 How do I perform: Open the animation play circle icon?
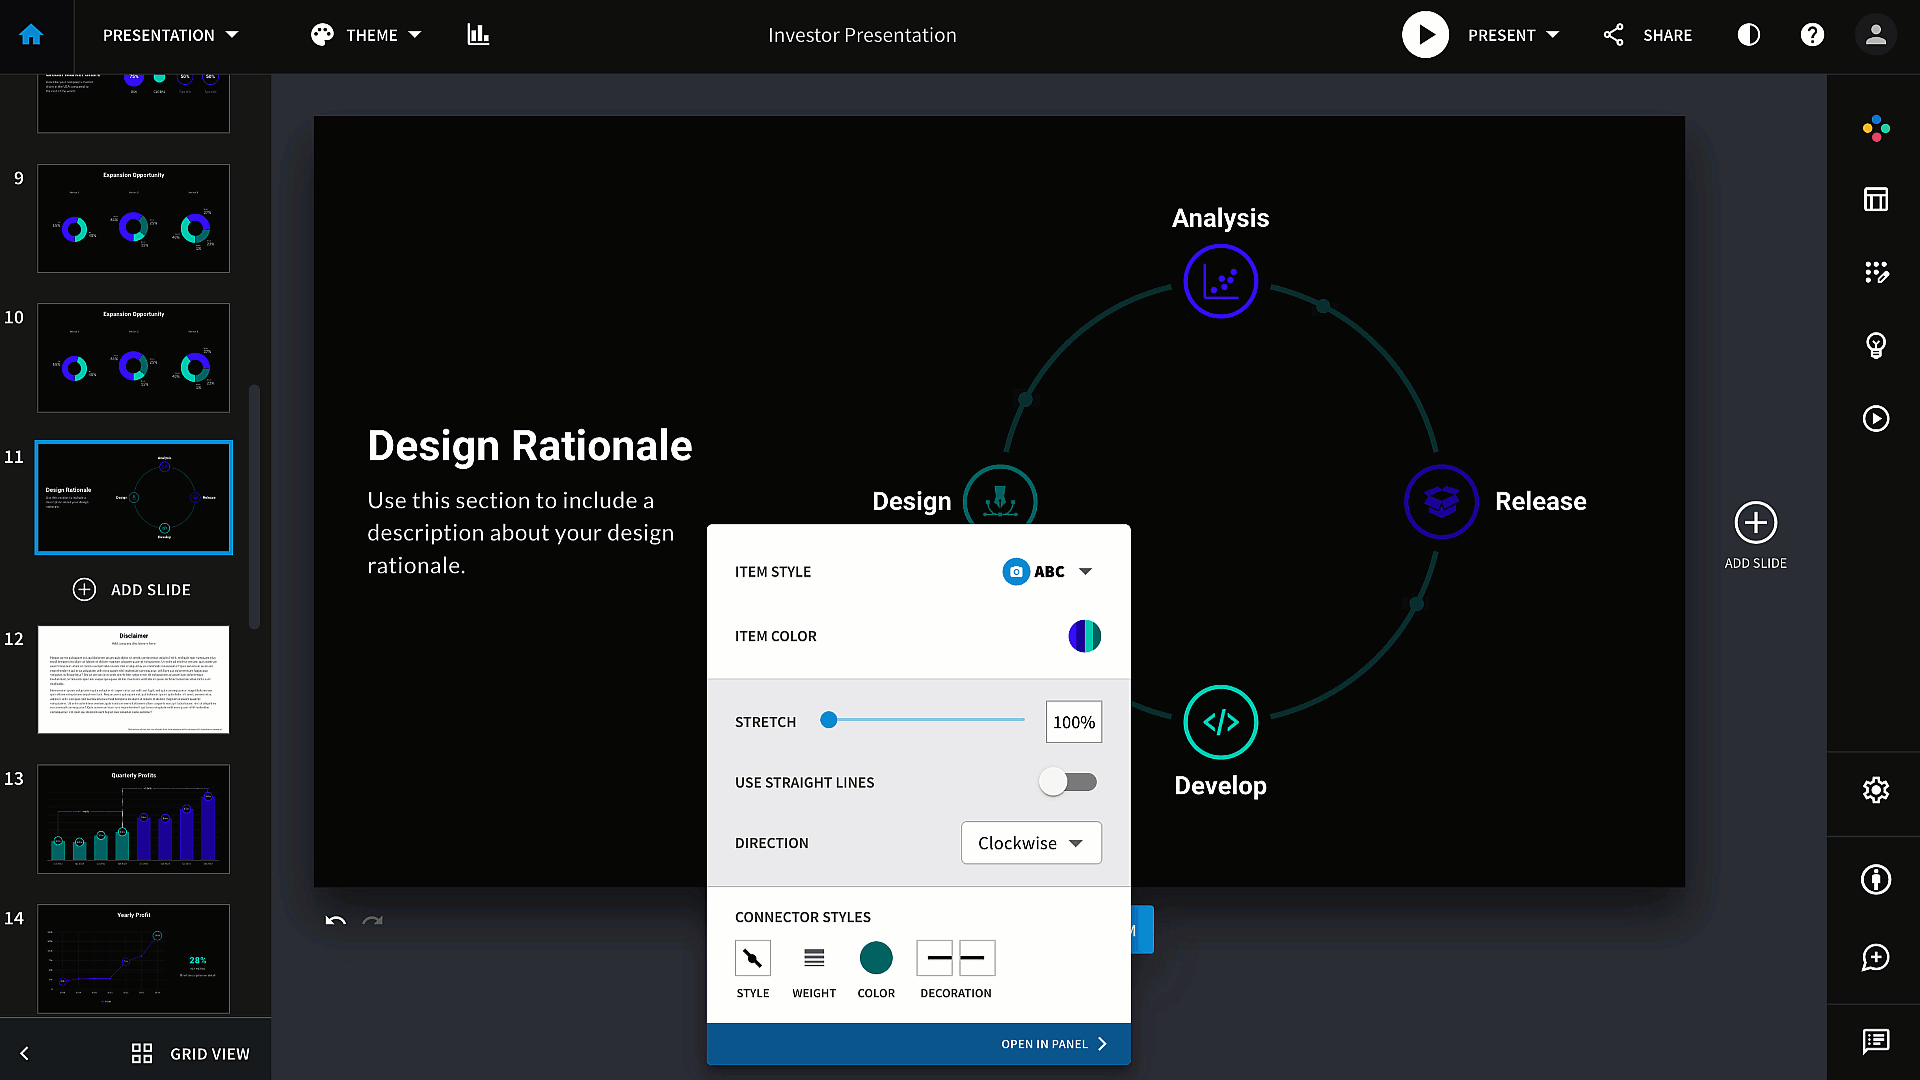(x=1876, y=418)
